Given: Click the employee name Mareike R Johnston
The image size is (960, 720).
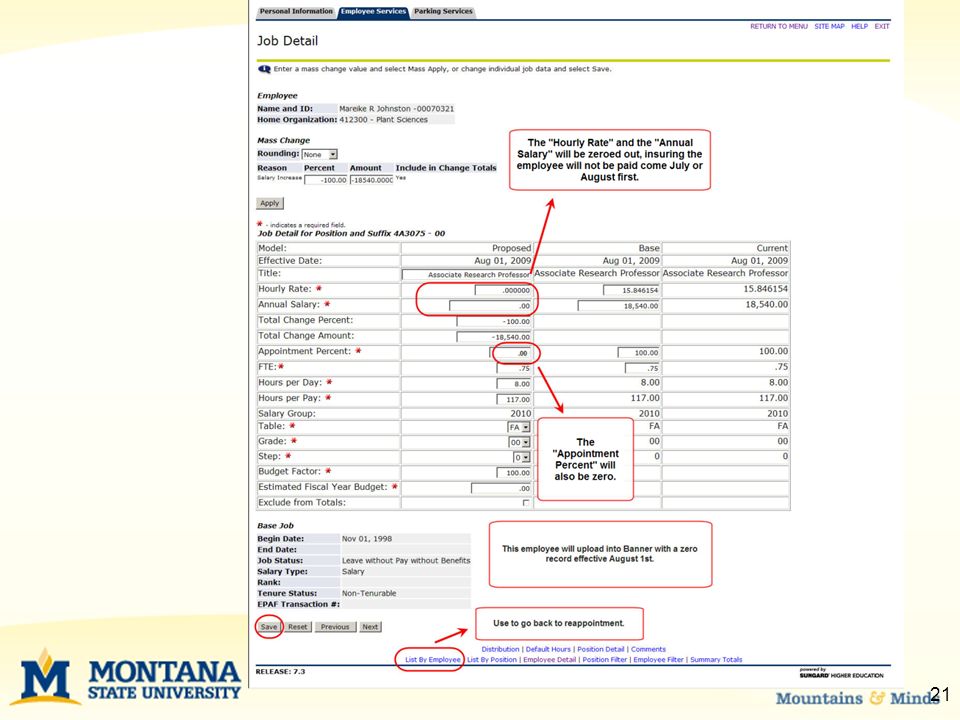Looking at the screenshot, I should click(375, 108).
